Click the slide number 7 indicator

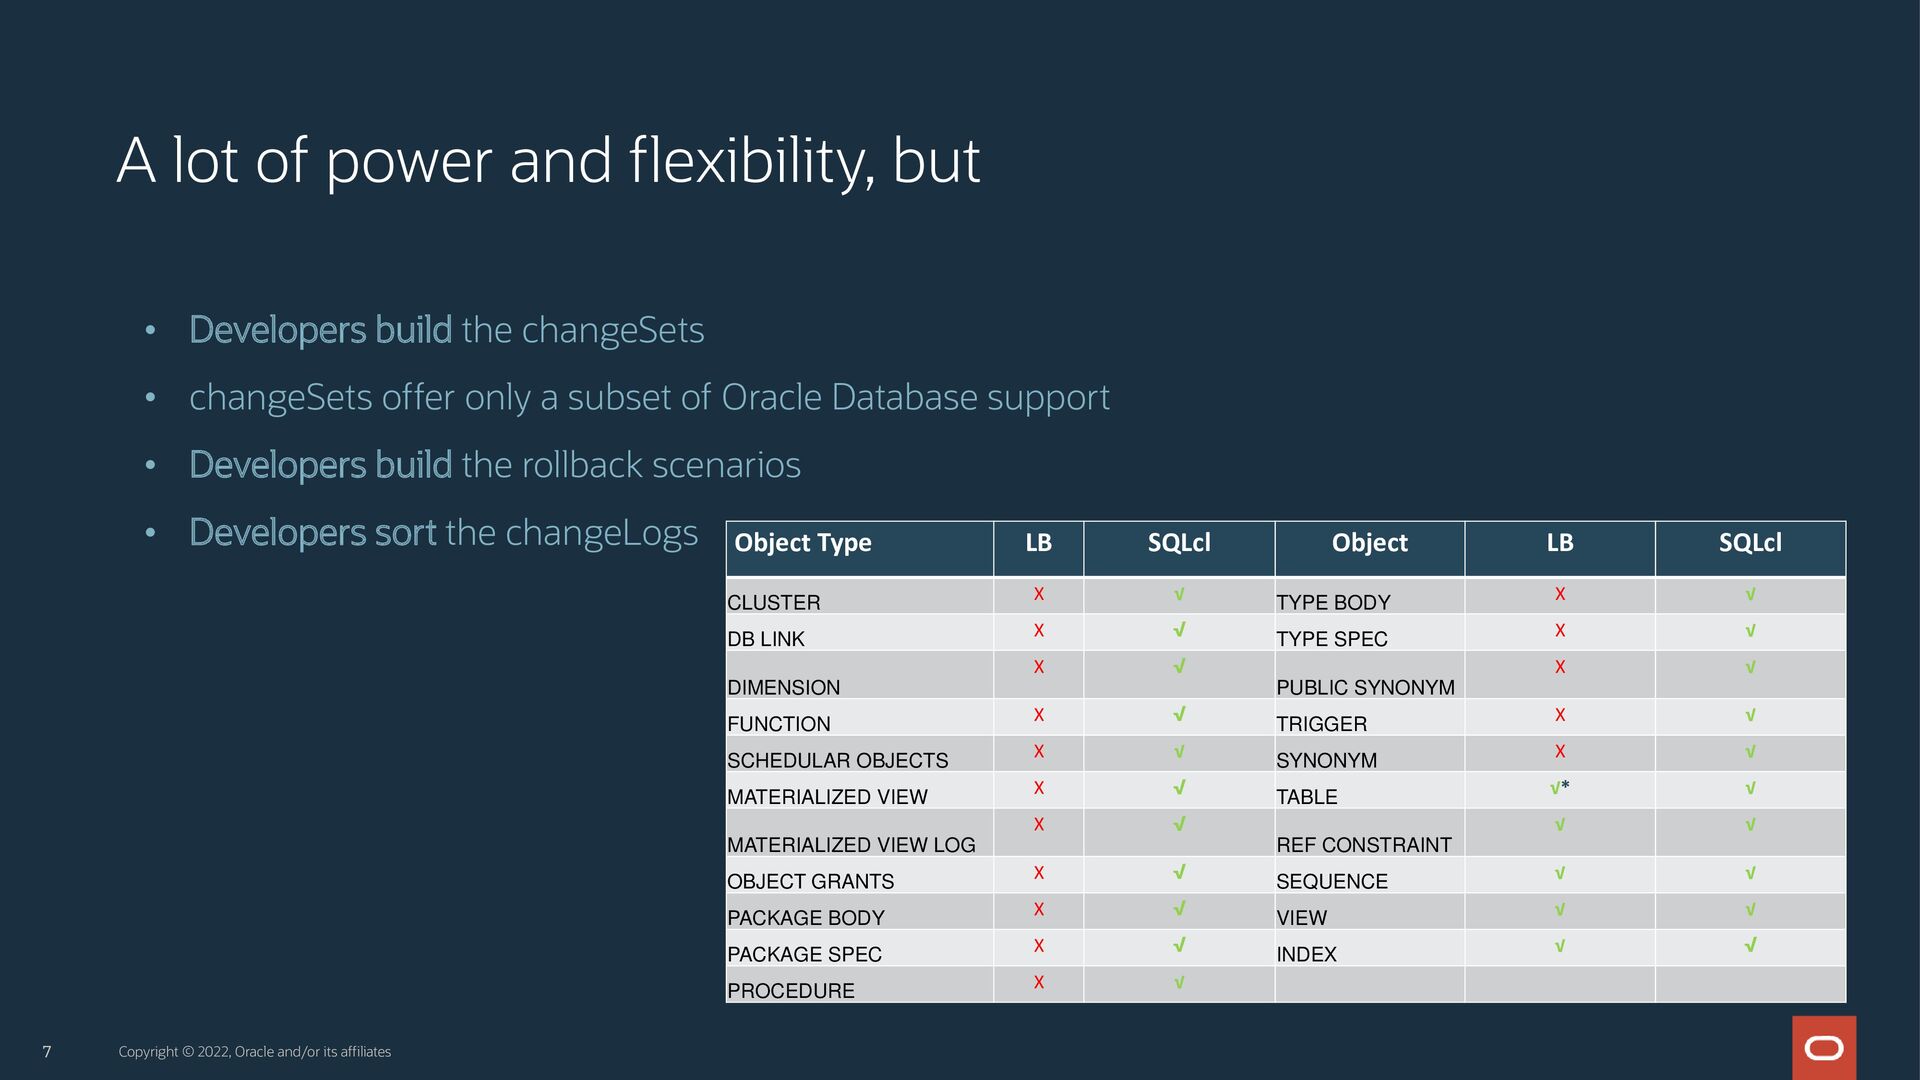(x=46, y=1052)
